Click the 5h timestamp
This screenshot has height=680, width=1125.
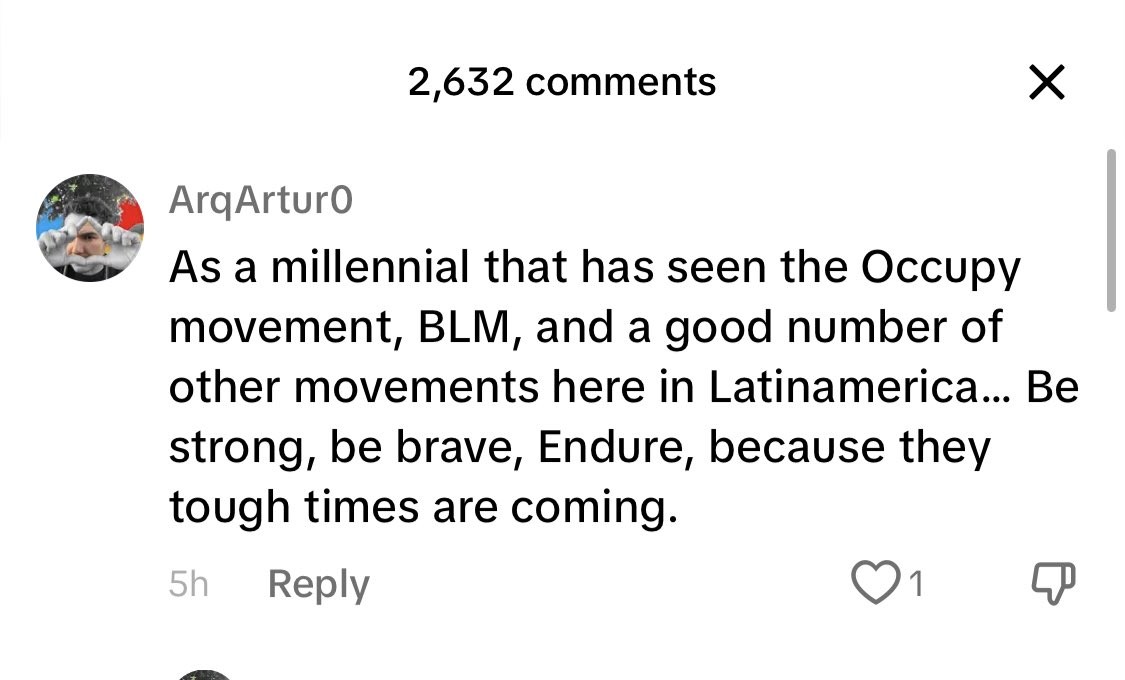point(188,584)
